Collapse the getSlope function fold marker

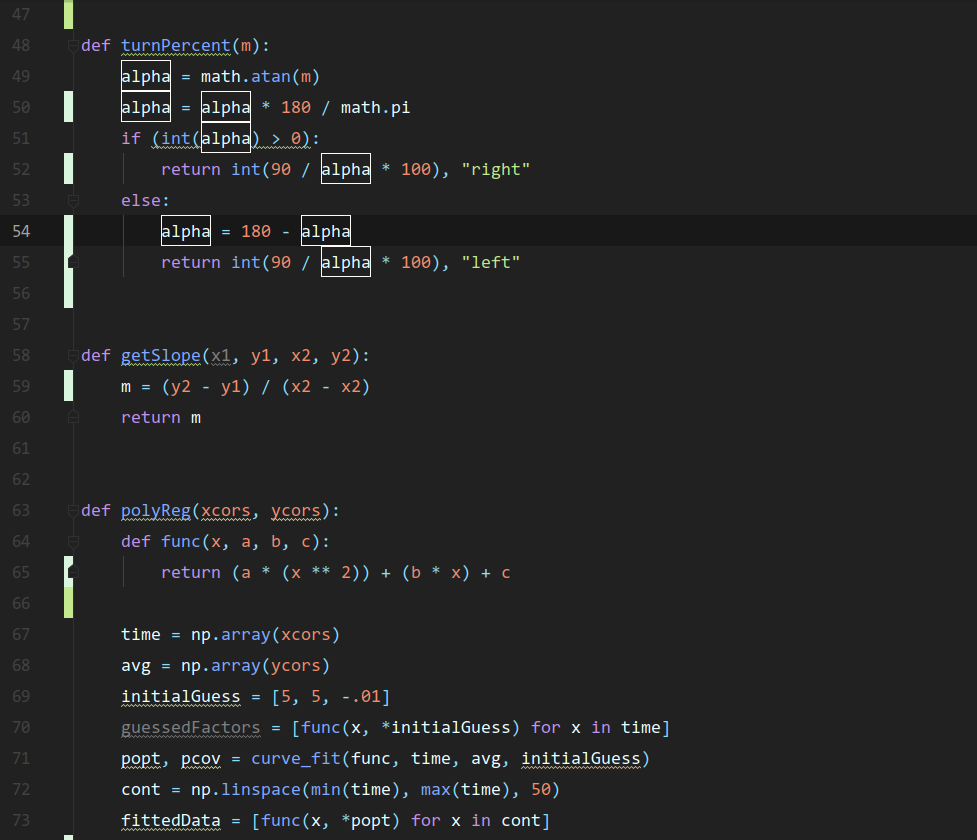tap(71, 355)
